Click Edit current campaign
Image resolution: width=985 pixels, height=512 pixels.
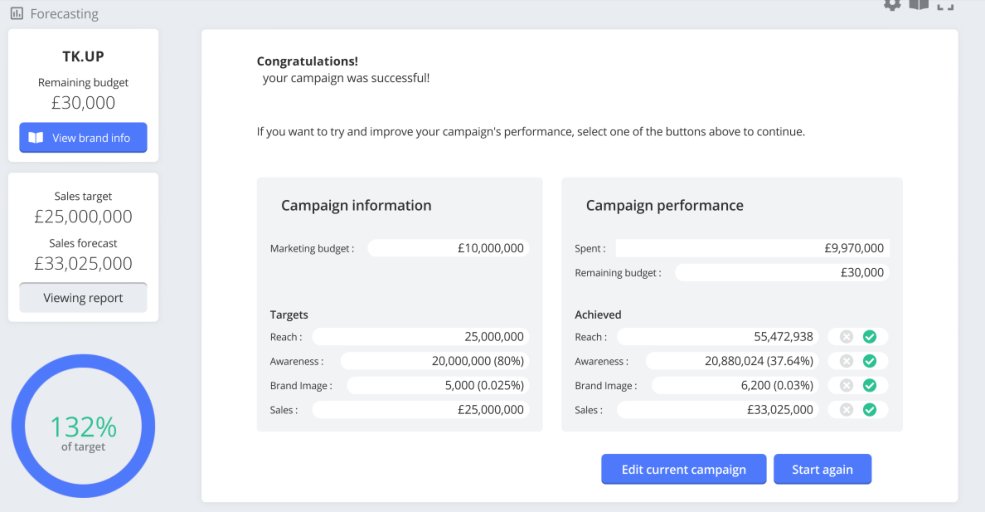tap(683, 469)
